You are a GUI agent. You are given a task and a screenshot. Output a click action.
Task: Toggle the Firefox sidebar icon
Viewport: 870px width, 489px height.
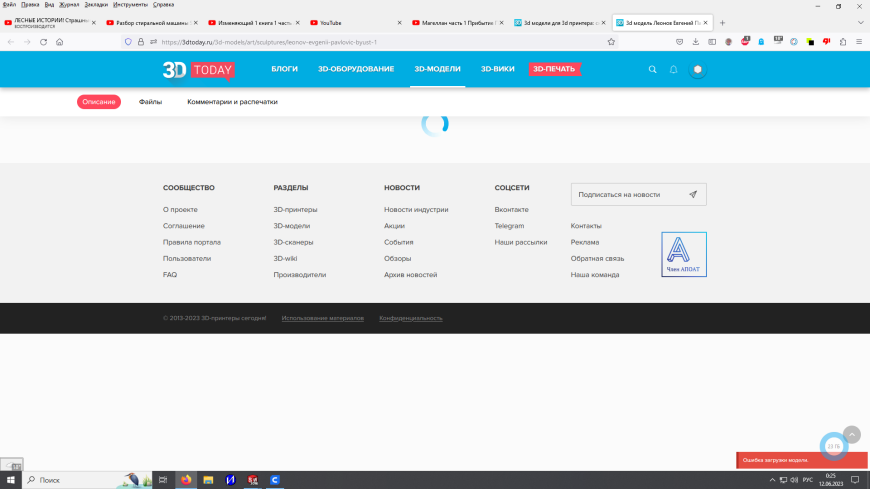point(712,42)
